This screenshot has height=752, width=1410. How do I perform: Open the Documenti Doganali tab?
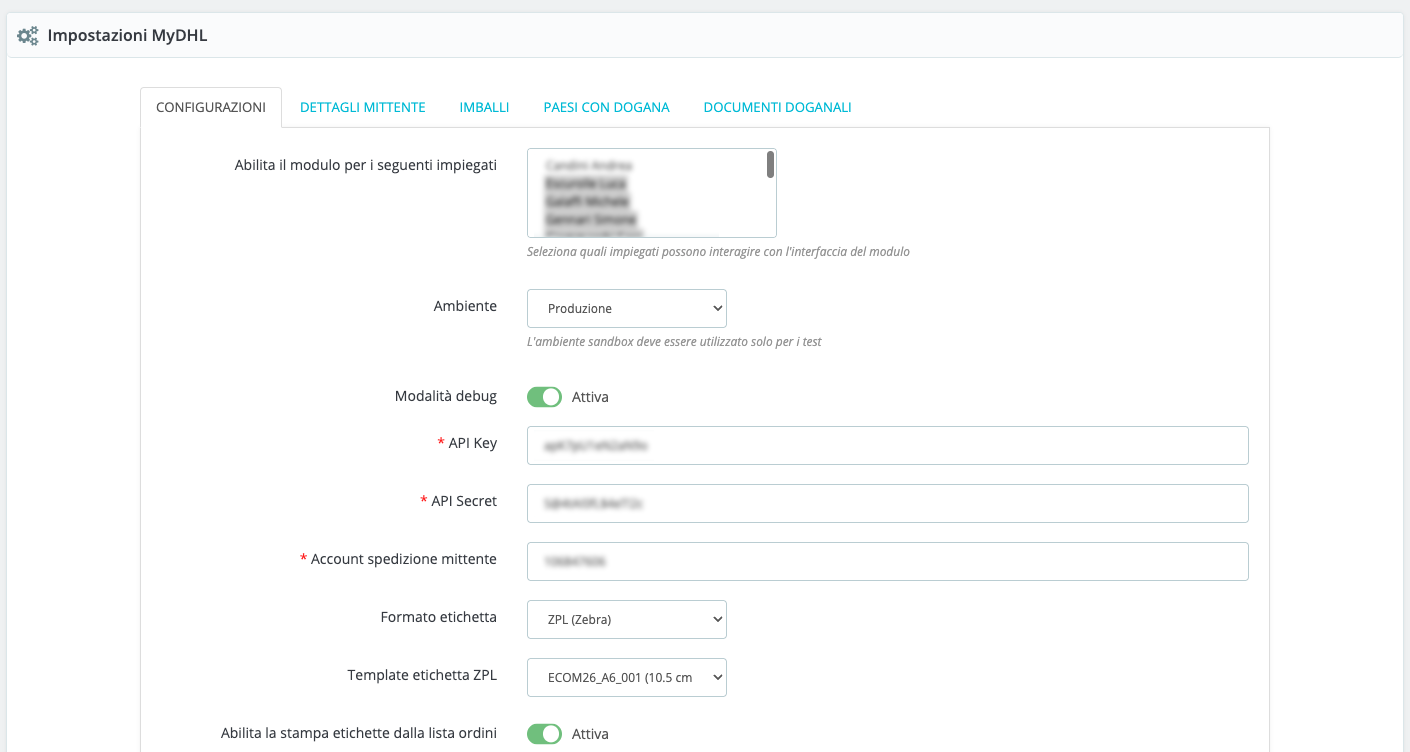[777, 107]
